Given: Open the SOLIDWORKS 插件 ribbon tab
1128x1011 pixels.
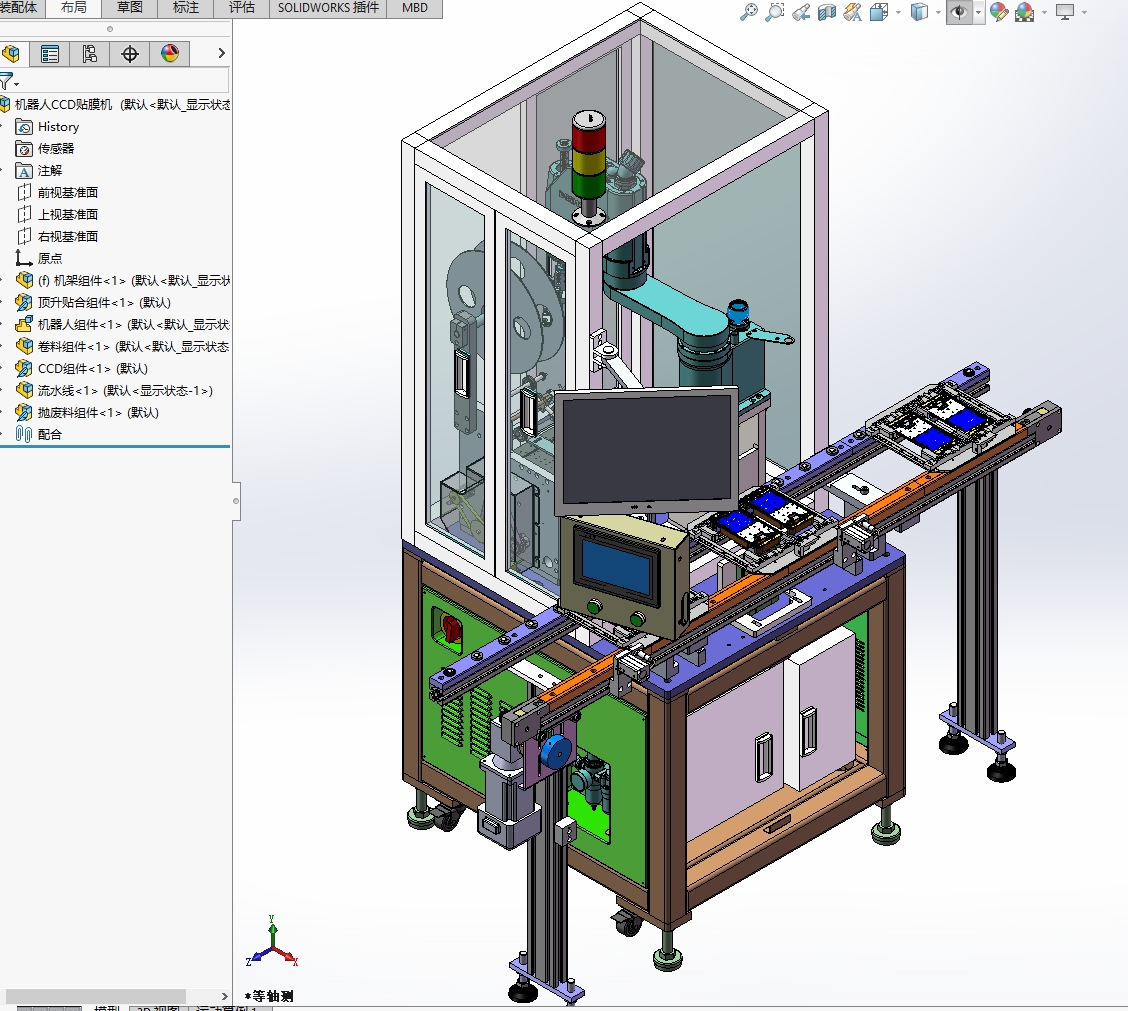Looking at the screenshot, I should [328, 8].
